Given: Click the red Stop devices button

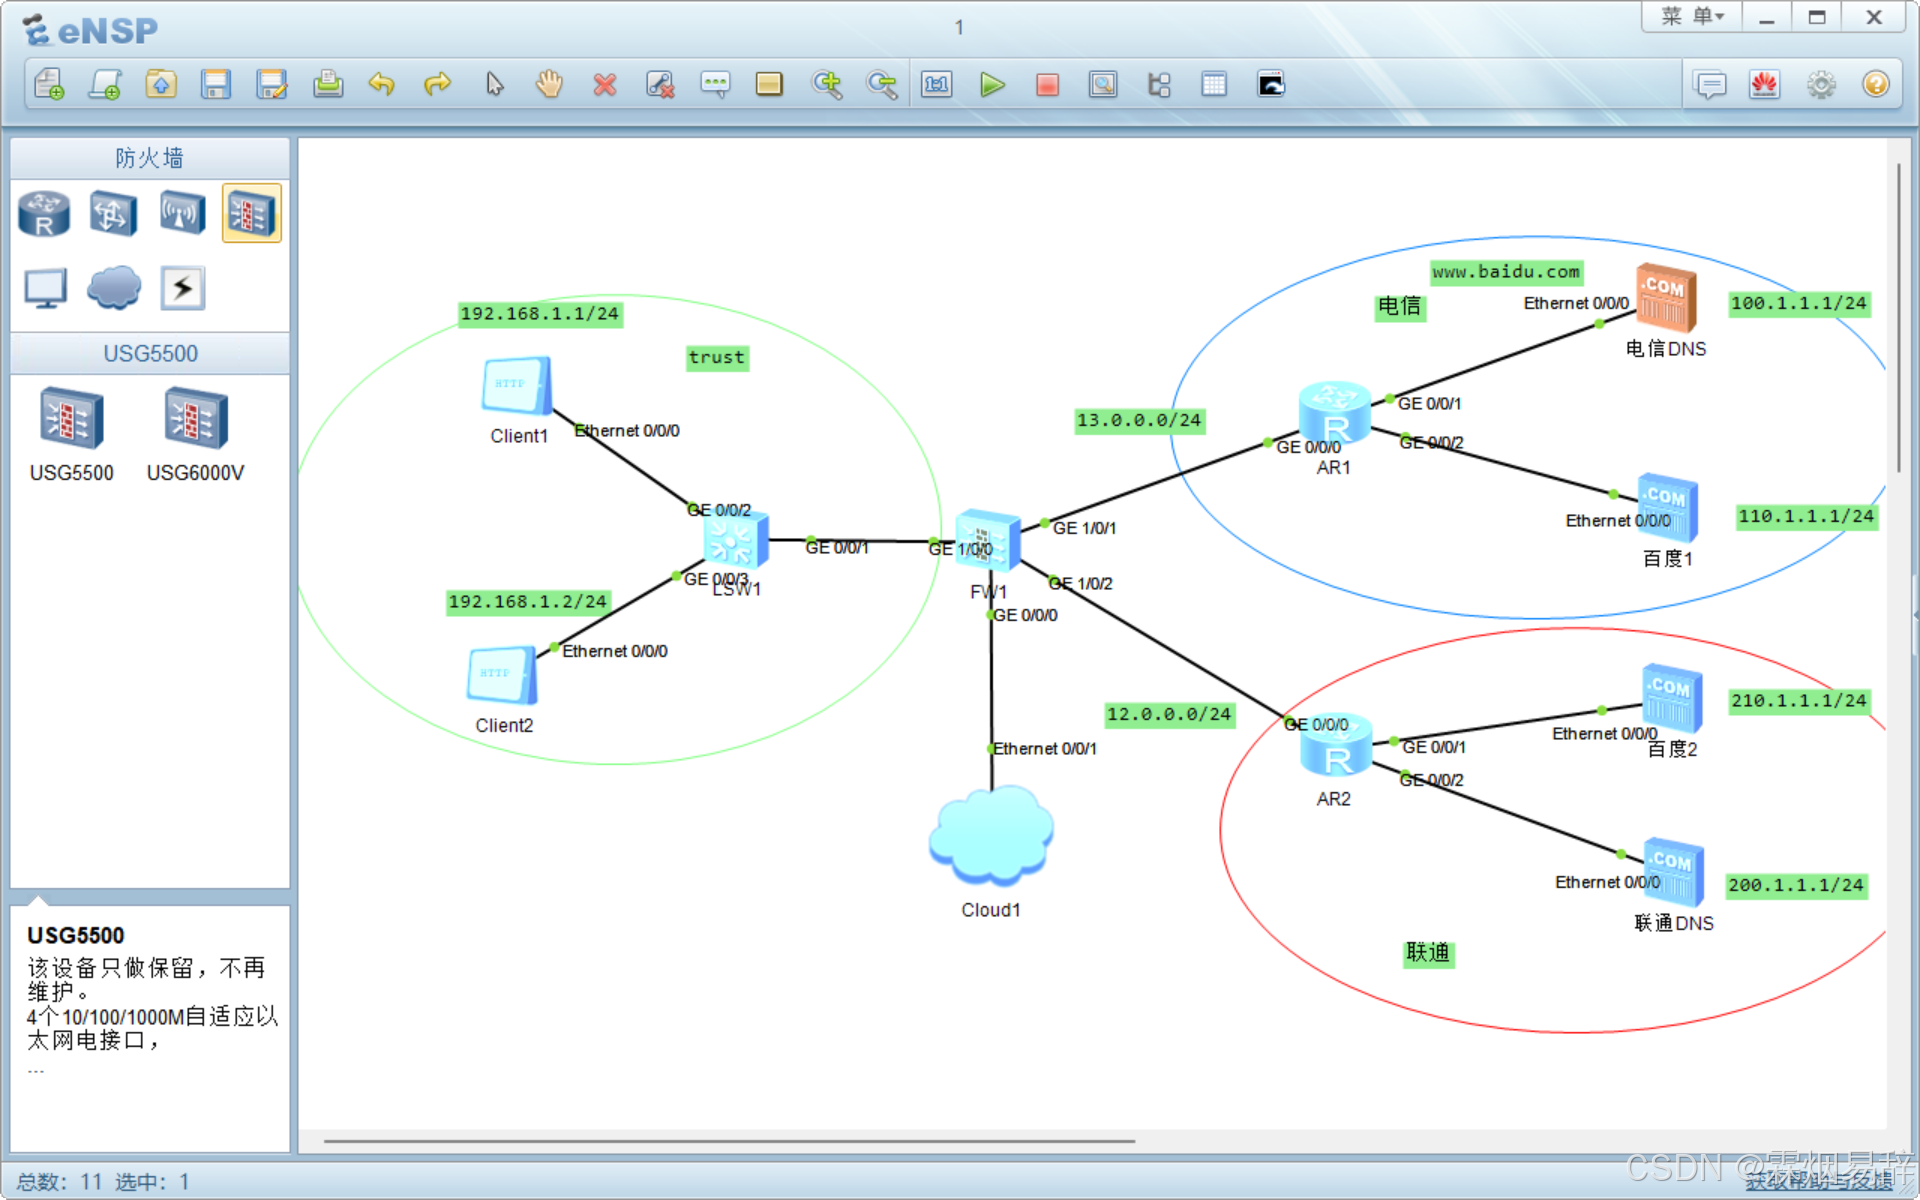Looking at the screenshot, I should point(1047,85).
